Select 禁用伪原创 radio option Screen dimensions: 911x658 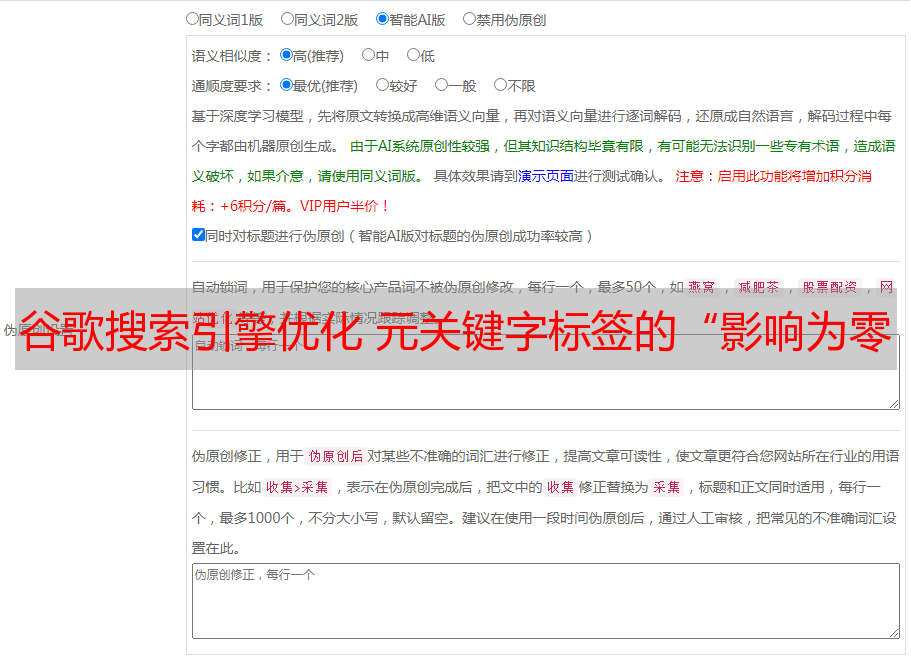[469, 19]
